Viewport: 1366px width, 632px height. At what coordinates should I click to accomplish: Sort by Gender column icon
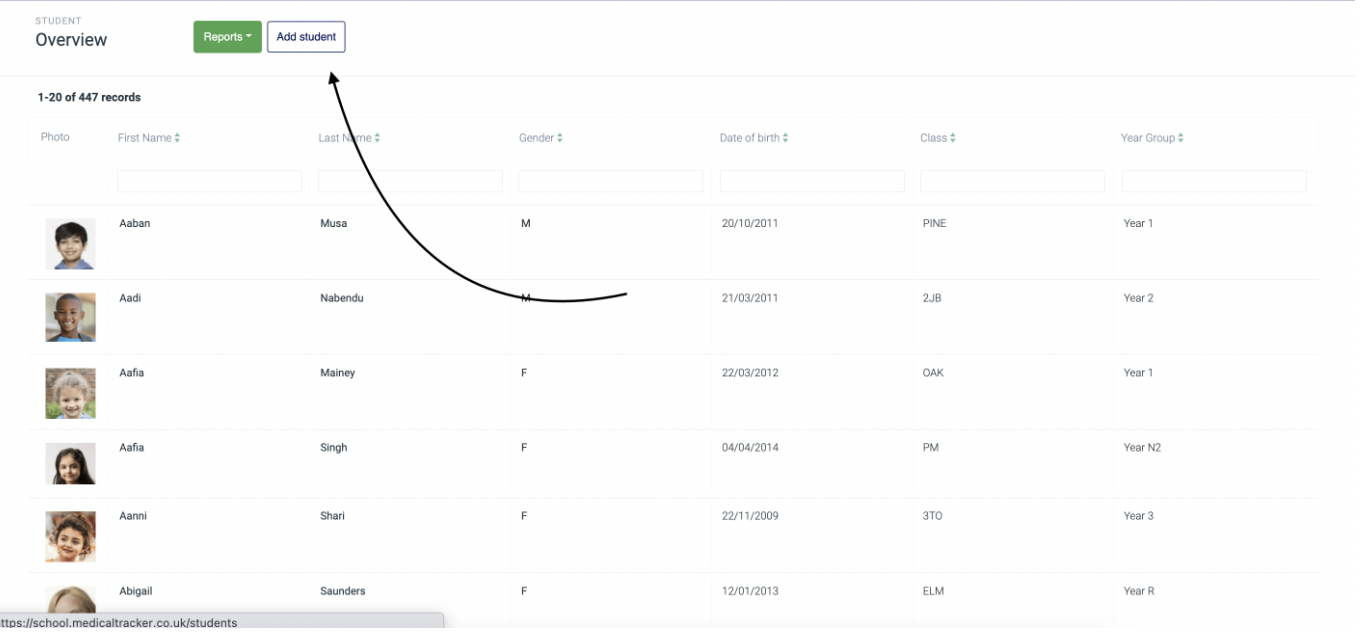tap(560, 138)
